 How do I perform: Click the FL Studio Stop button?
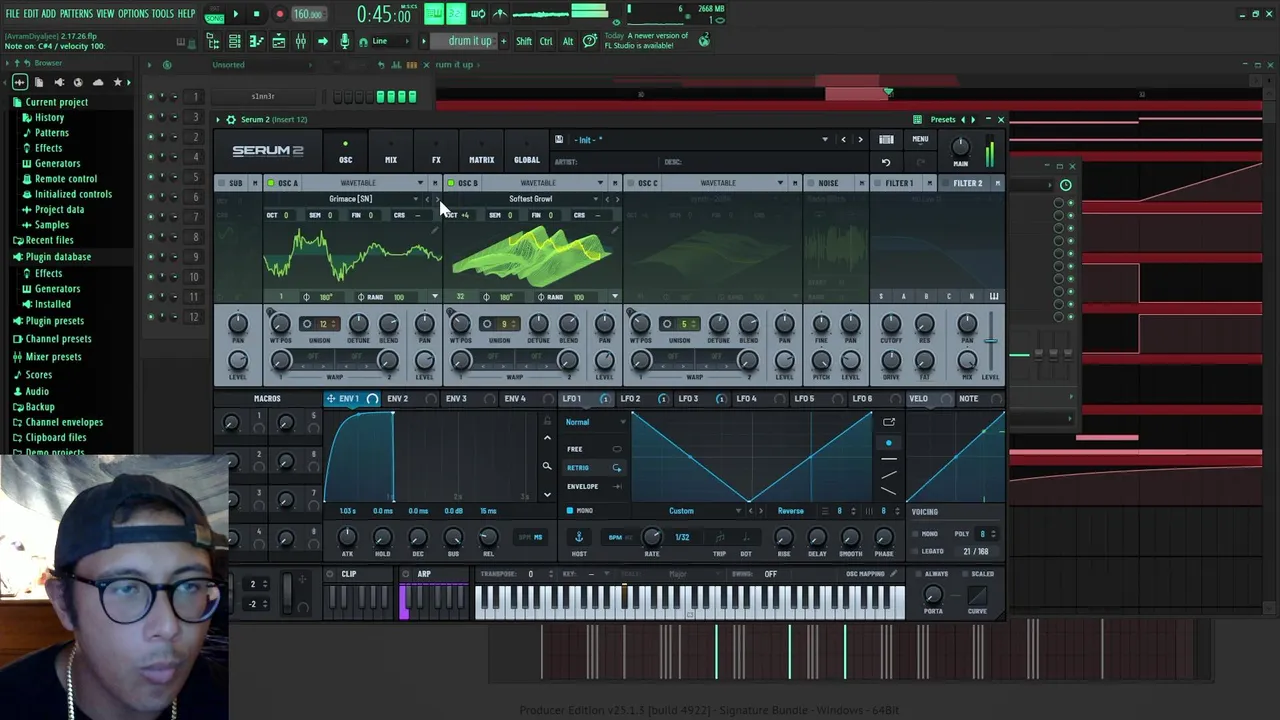256,14
